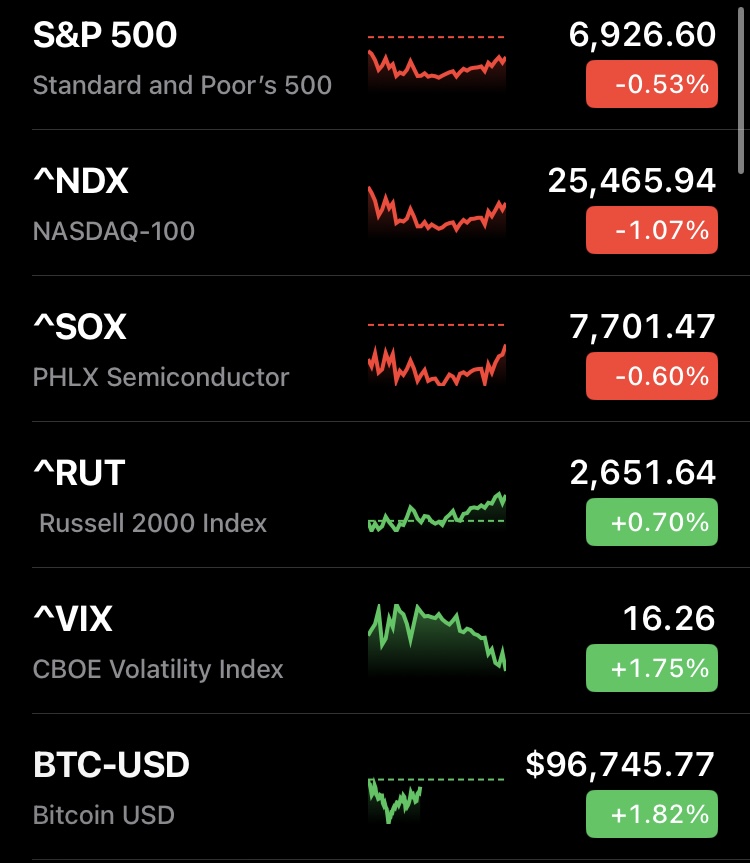Select the 25,465.94 NASDAQ price value
This screenshot has width=750, height=863.
631,181
